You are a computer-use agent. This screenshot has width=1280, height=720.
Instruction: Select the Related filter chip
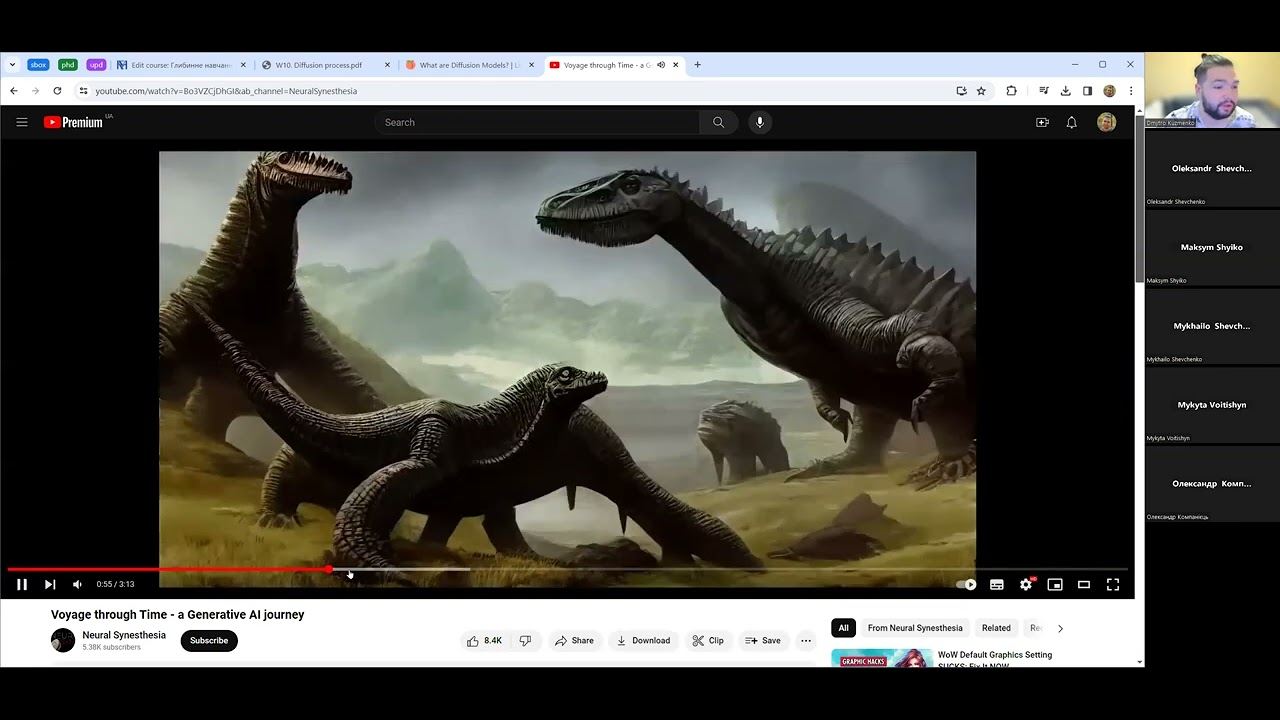pyautogui.click(x=996, y=628)
